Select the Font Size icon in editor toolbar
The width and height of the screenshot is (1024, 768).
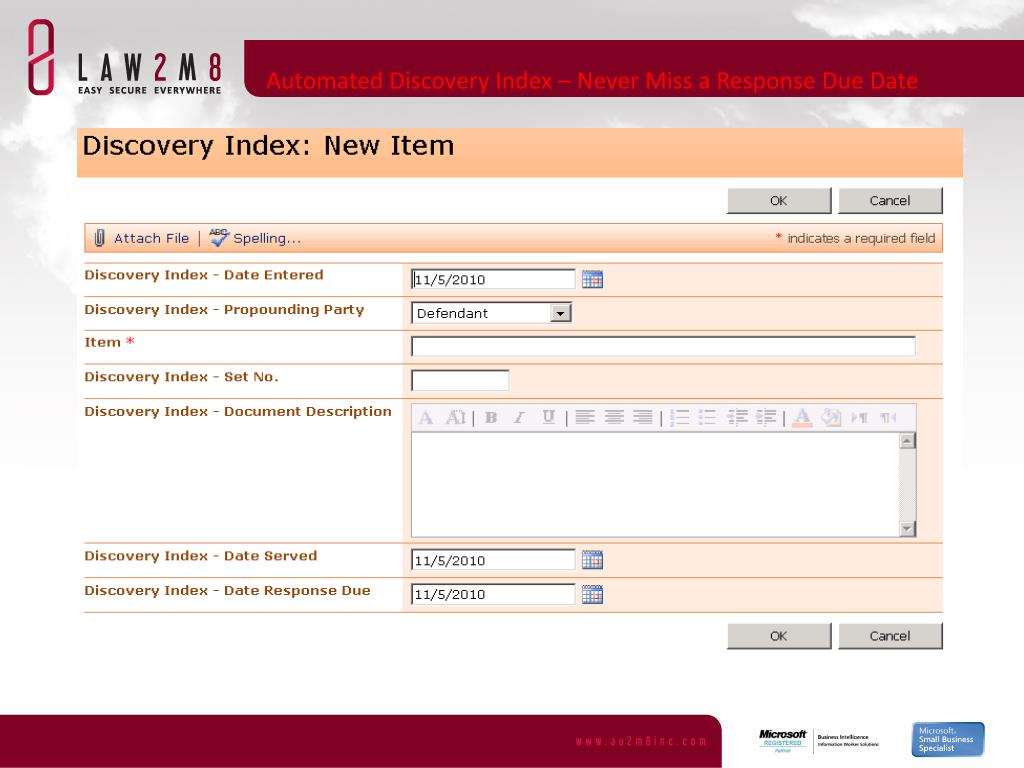[x=455, y=417]
